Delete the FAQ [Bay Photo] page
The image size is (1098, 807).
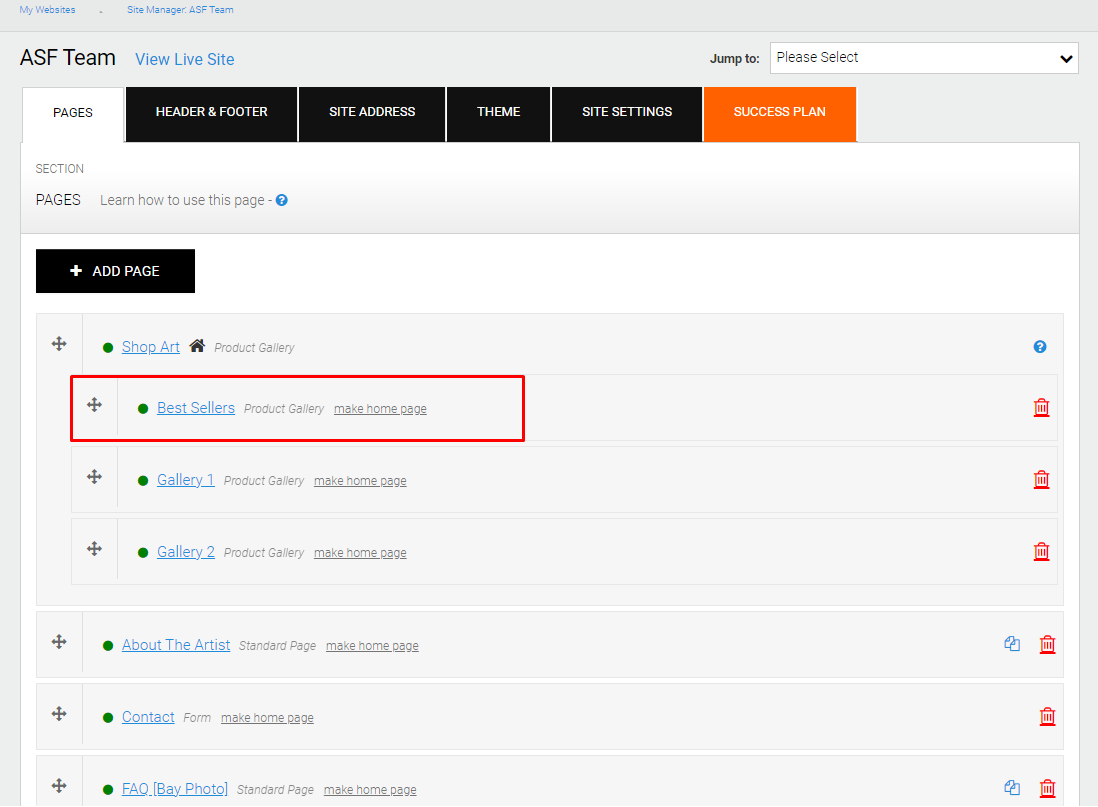pos(1048,788)
